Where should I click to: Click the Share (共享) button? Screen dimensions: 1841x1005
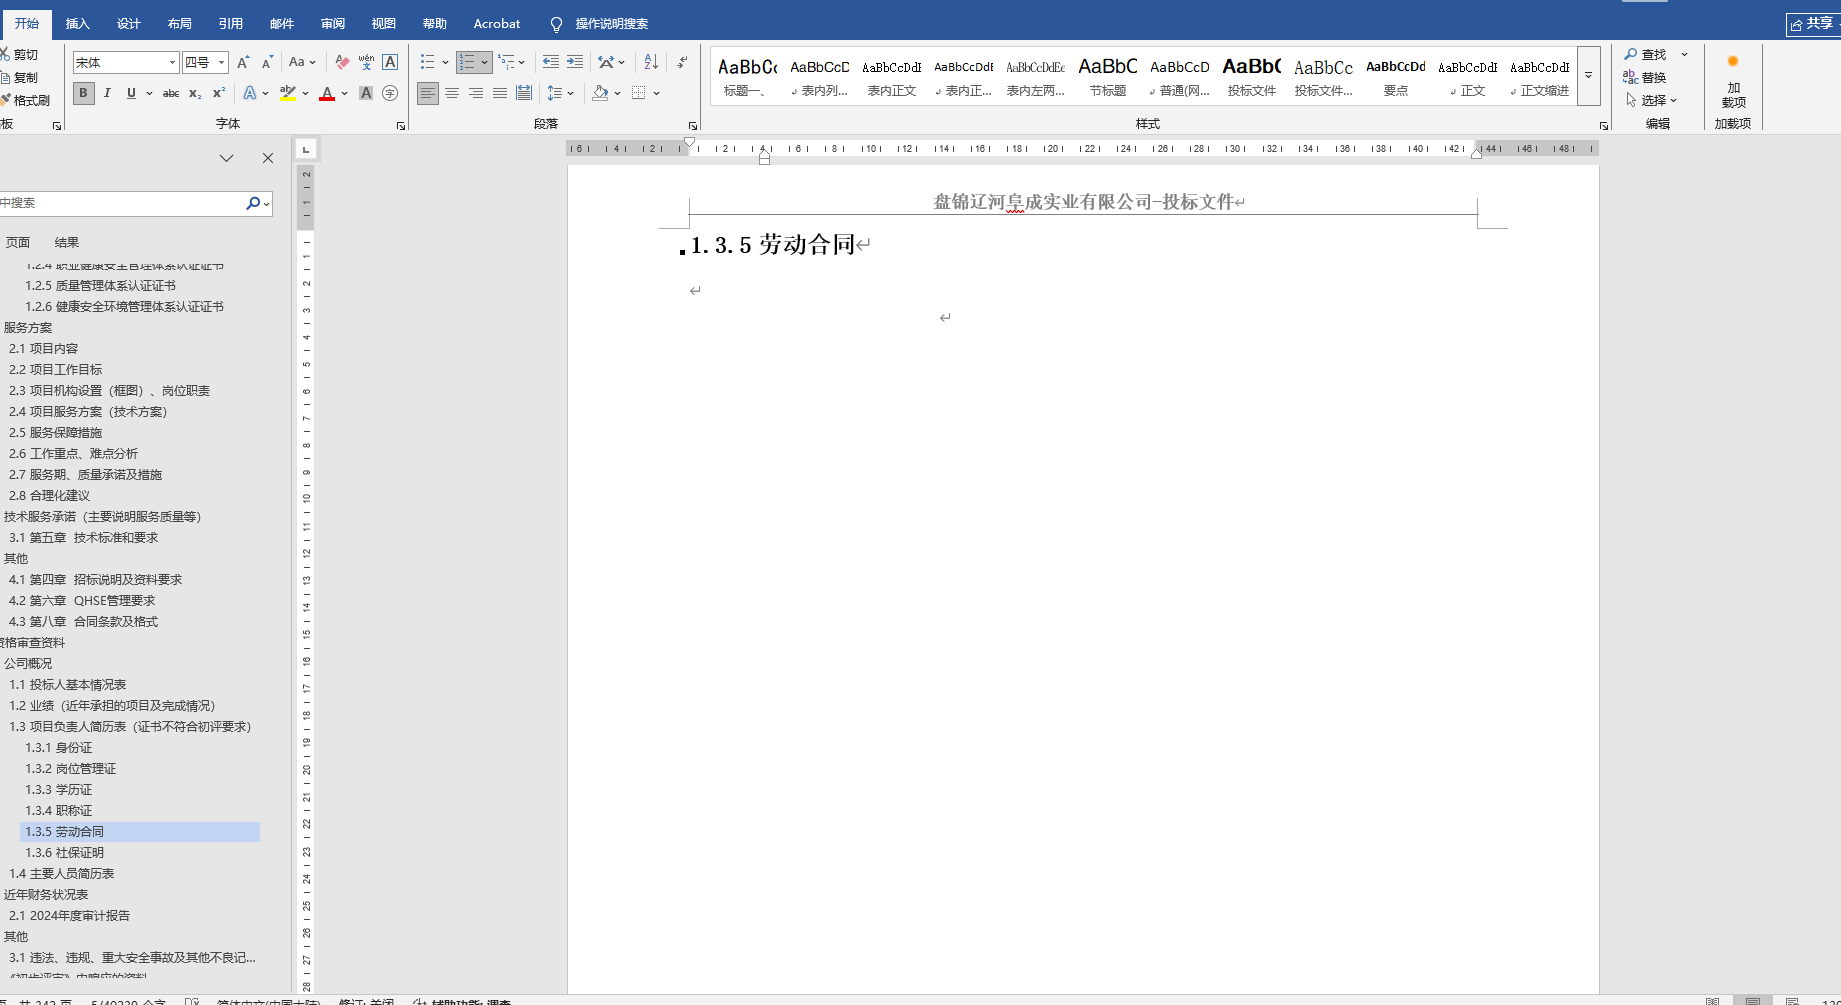coord(1813,24)
